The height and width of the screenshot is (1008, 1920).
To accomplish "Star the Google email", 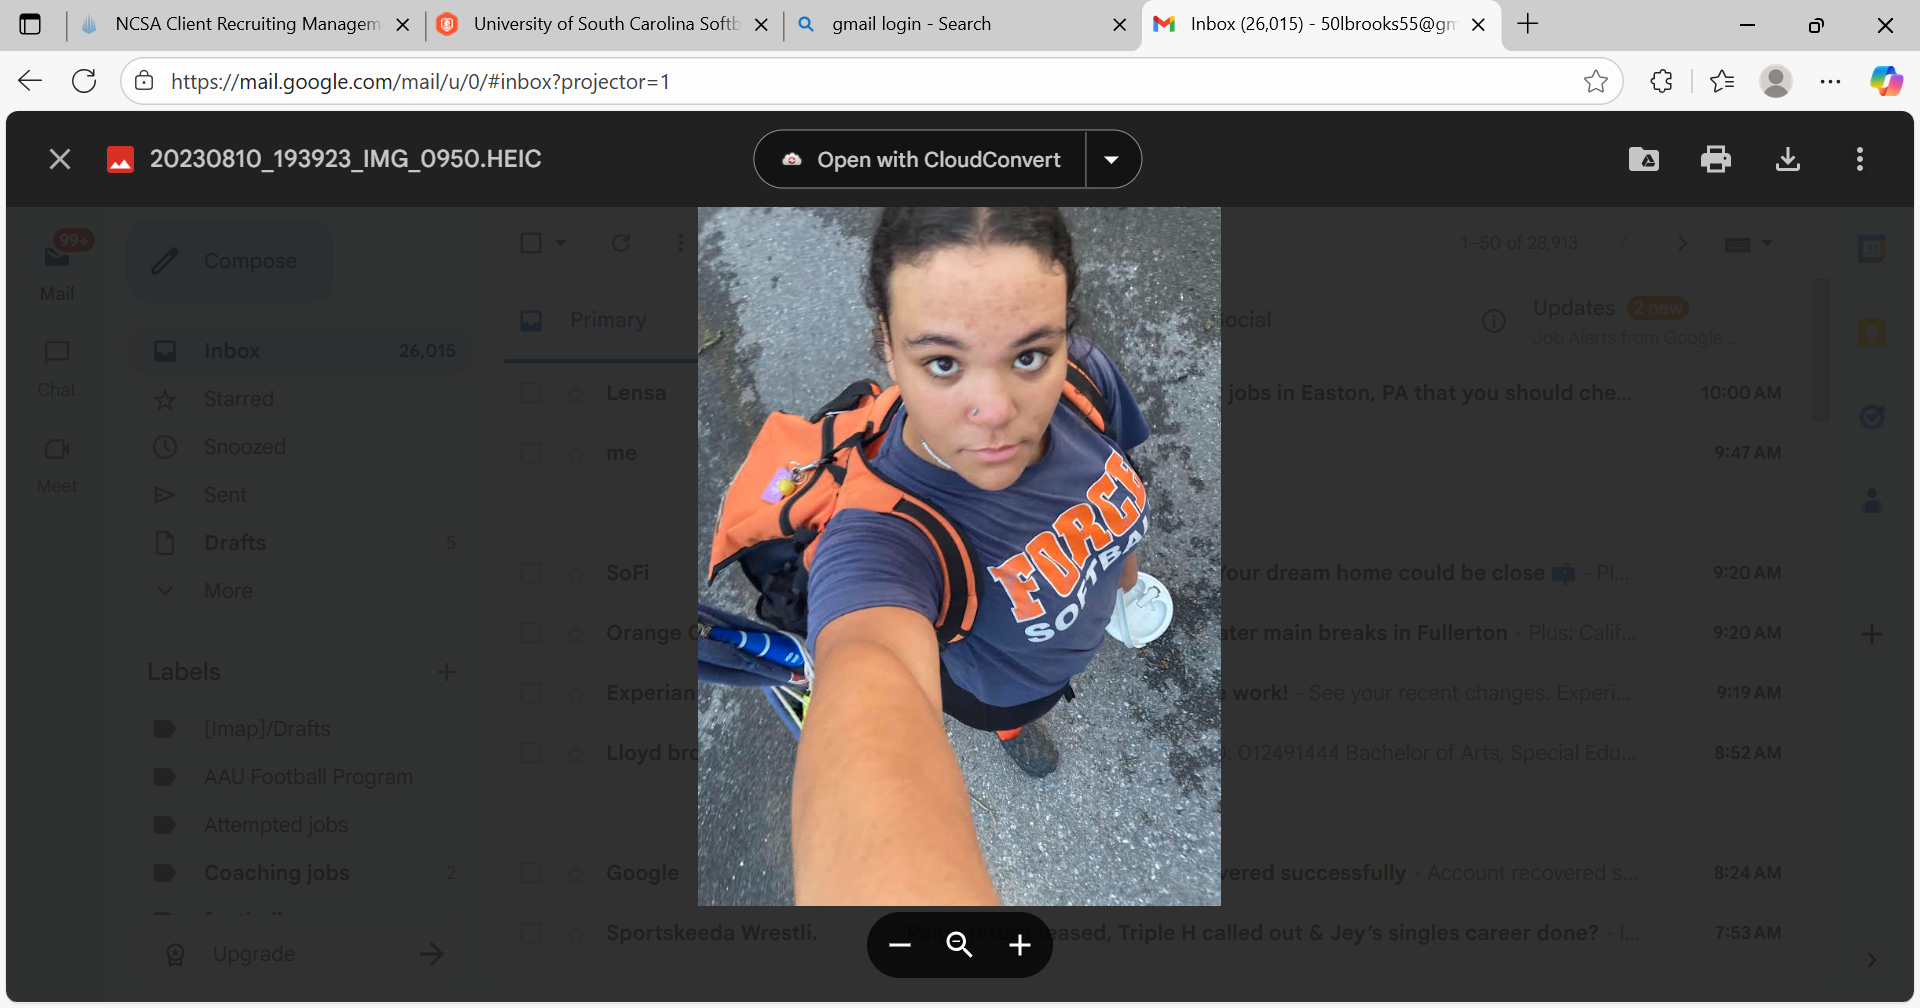I will pos(576,873).
